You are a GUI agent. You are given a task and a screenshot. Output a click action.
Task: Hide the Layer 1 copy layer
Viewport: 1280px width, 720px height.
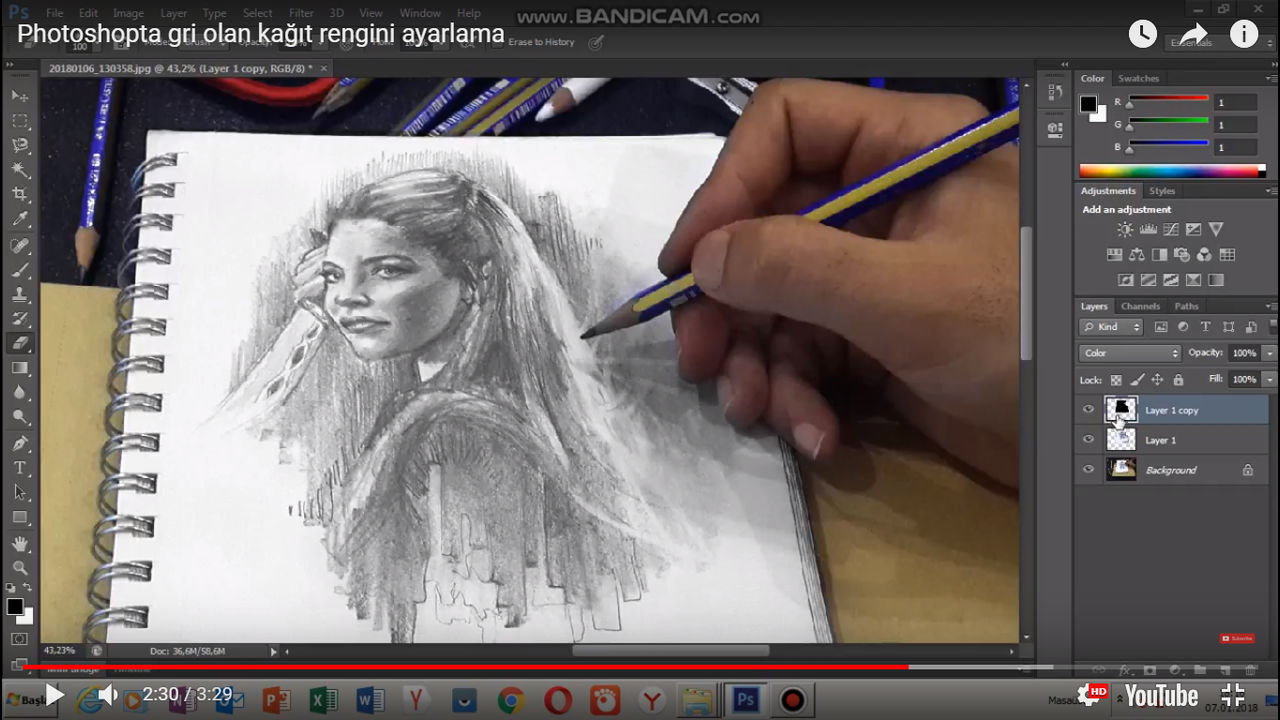coord(1088,410)
